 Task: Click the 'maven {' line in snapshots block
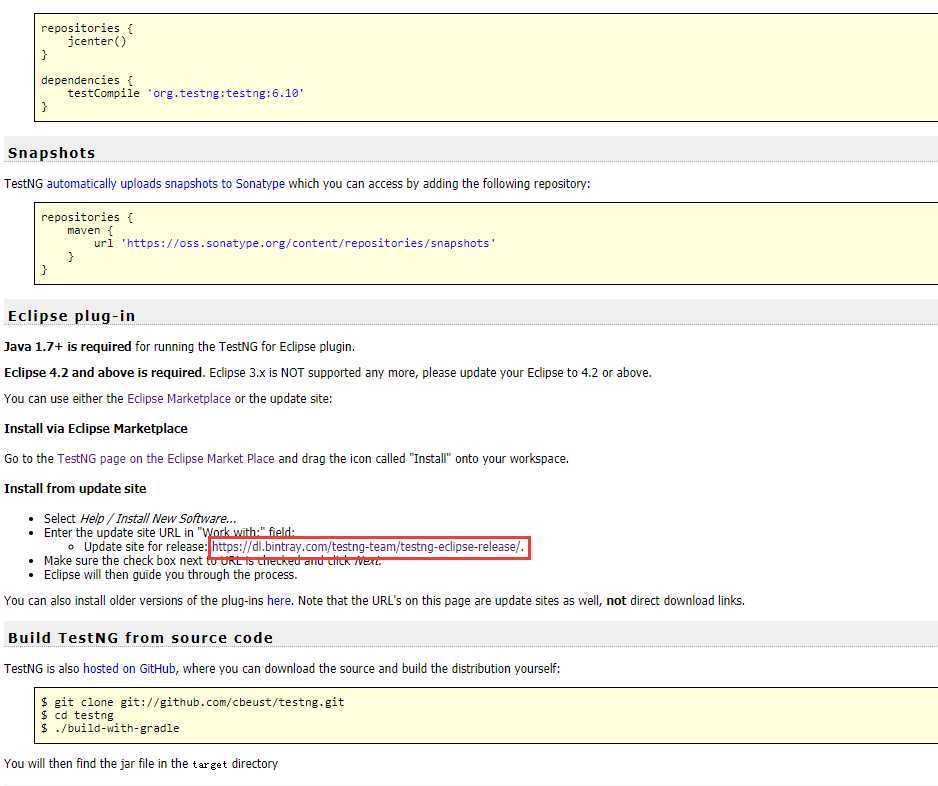pos(90,230)
